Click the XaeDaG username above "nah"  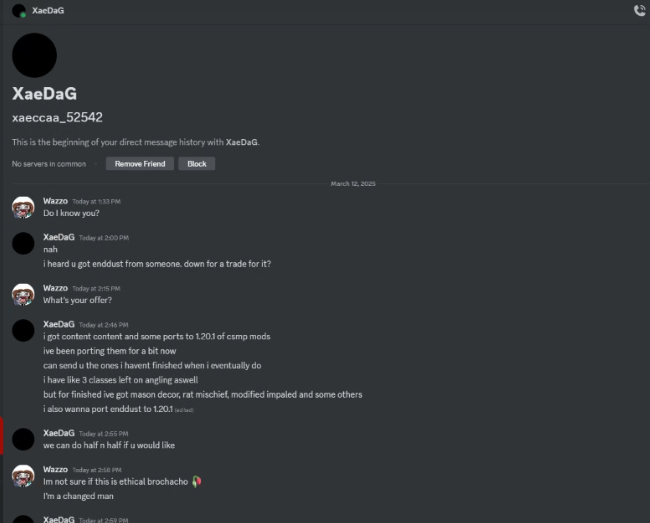[59, 237]
